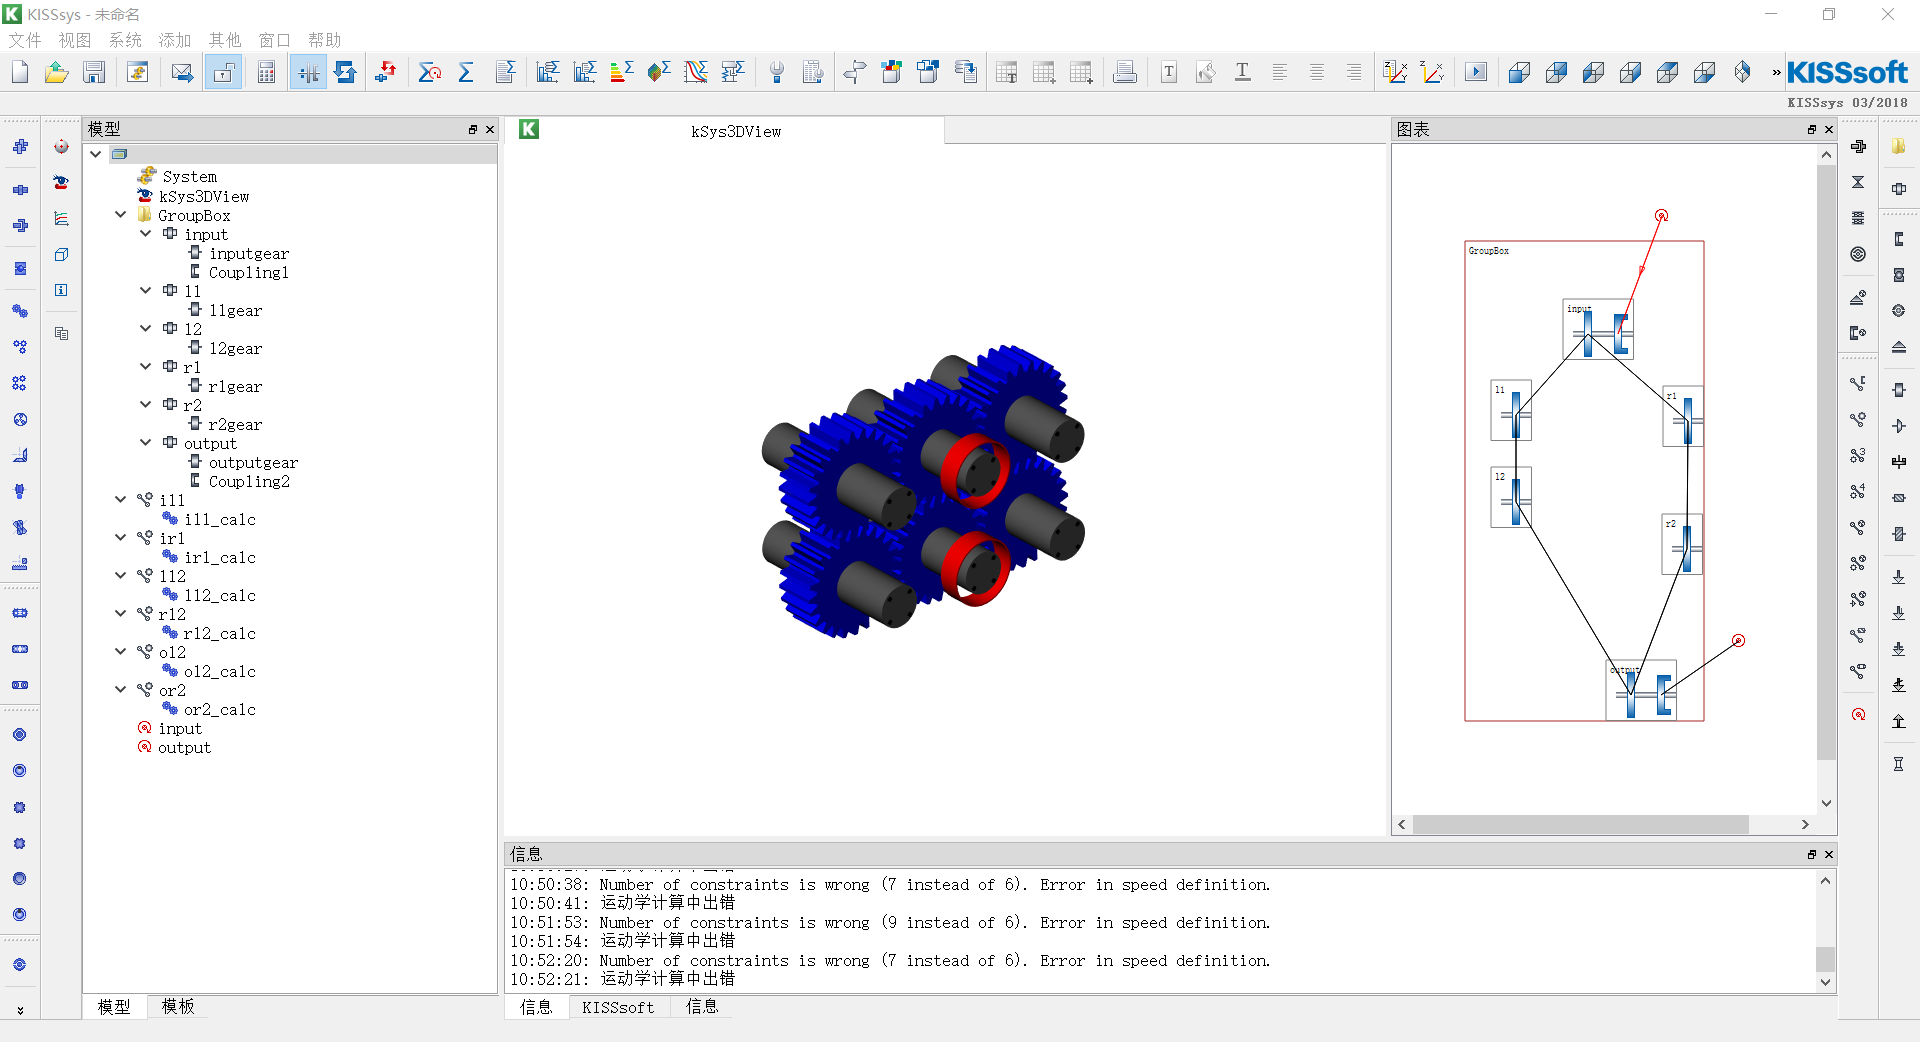The width and height of the screenshot is (1920, 1042).
Task: Click the printer icon in toolbar
Action: (1125, 72)
